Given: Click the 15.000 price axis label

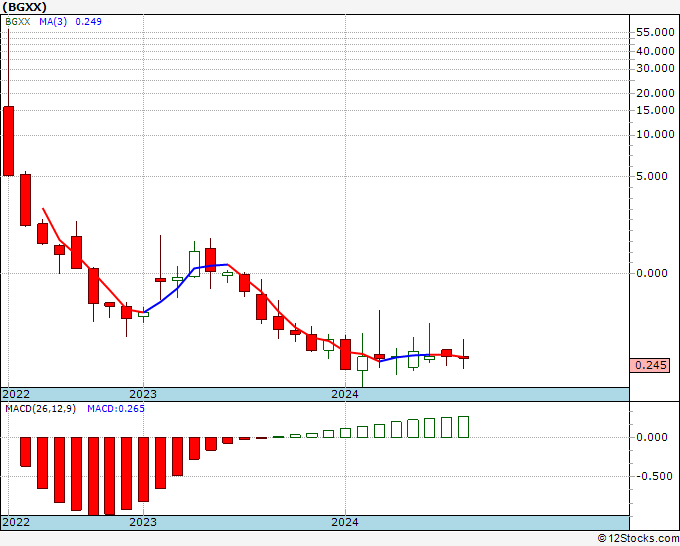Looking at the screenshot, I should (x=655, y=110).
